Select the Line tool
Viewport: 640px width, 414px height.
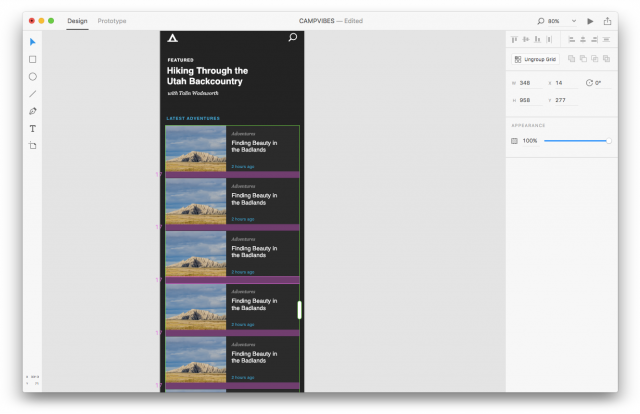tap(32, 93)
